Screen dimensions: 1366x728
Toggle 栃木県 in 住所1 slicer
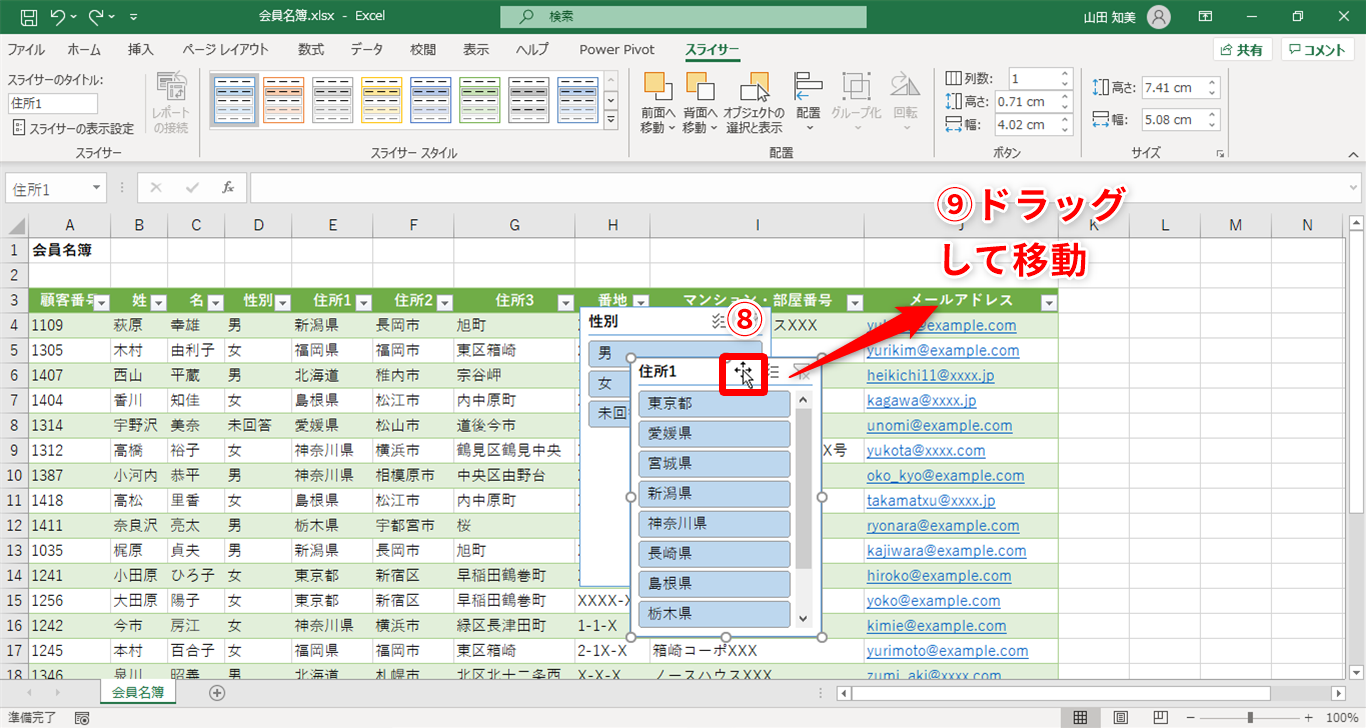click(714, 613)
